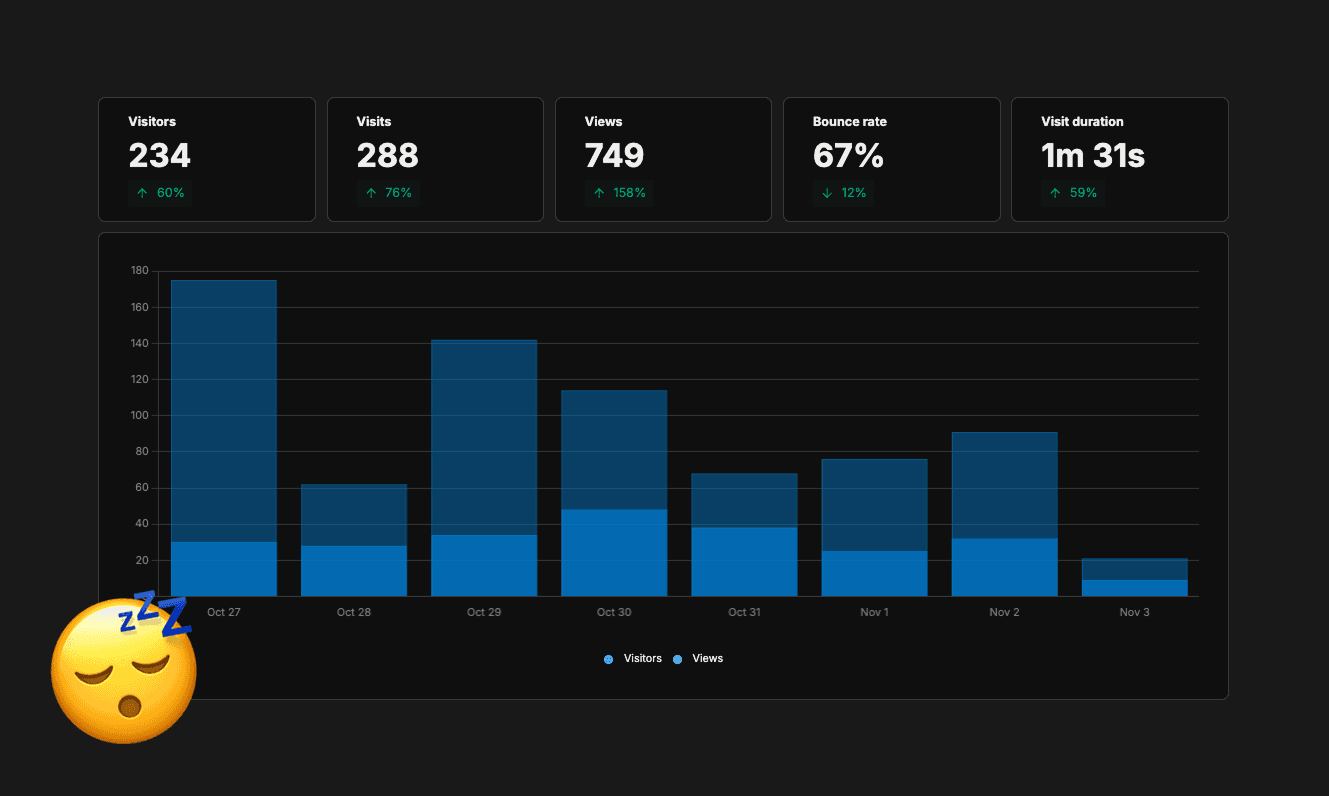Open the Bounce rate metric showing 67%

pyautogui.click(x=891, y=159)
